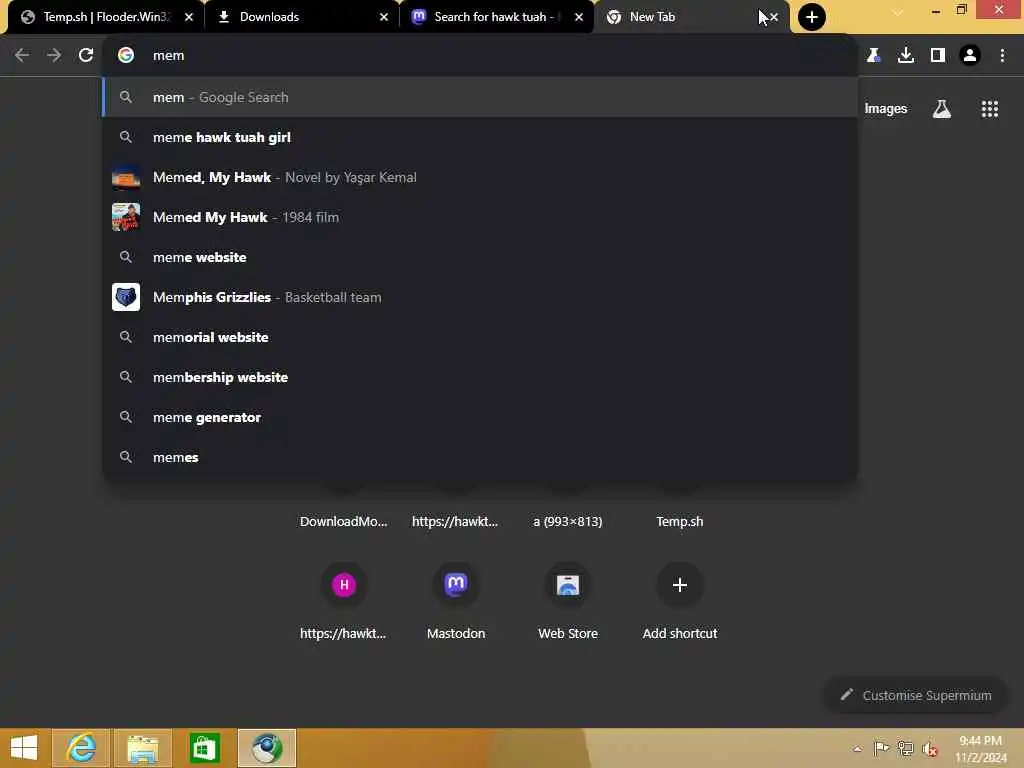Reload the page with the refresh icon
Image resolution: width=1024 pixels, height=768 pixels.
(x=86, y=56)
